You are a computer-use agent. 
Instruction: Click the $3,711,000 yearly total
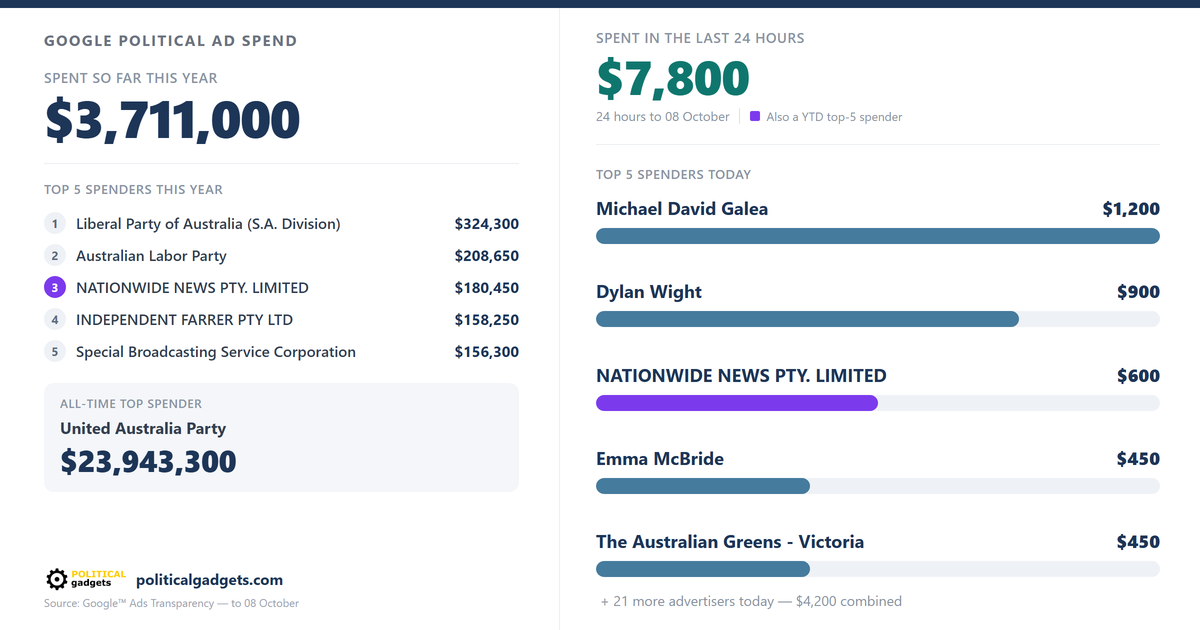tap(172, 120)
